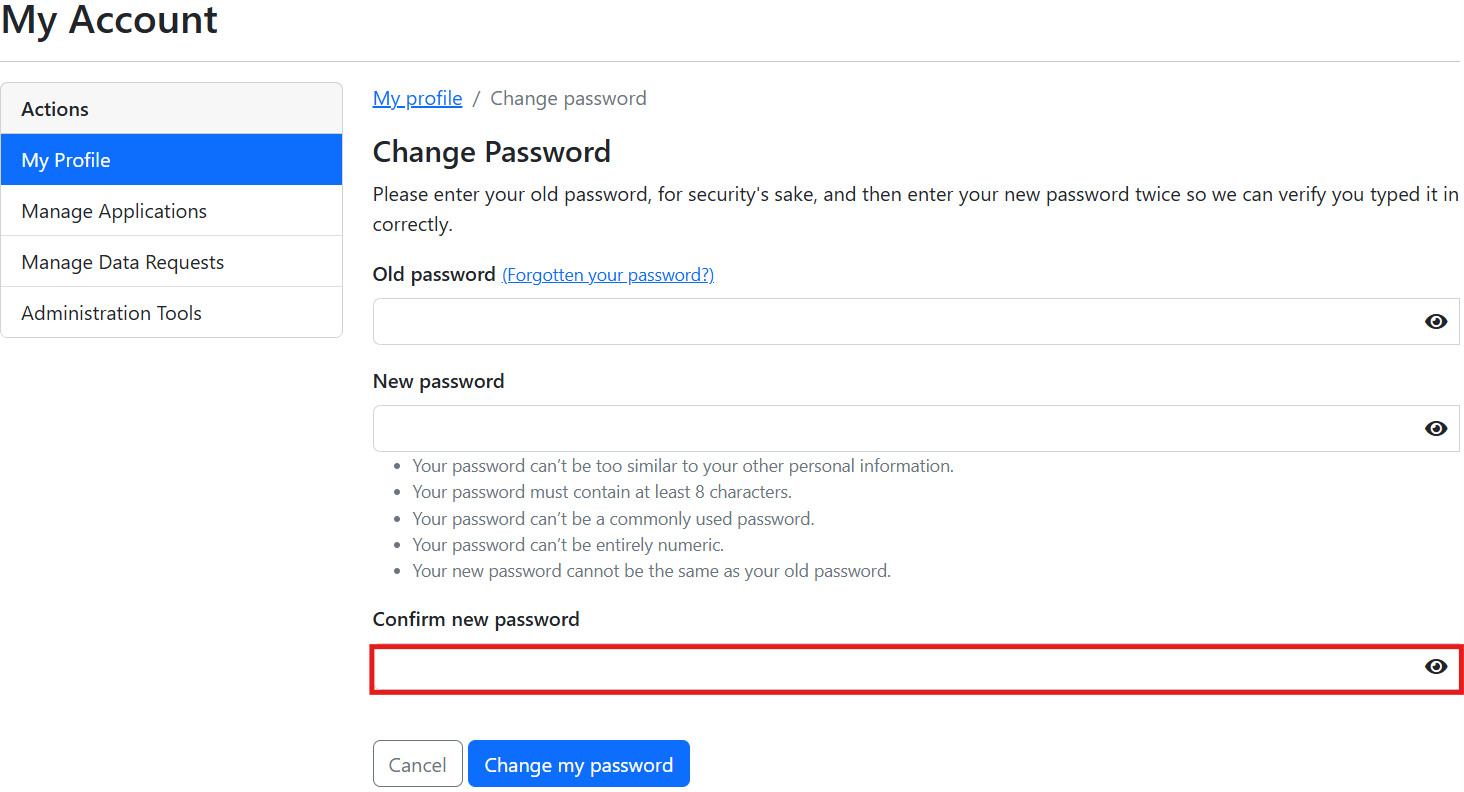Submit with Change my password button
The image size is (1464, 792).
click(x=578, y=764)
